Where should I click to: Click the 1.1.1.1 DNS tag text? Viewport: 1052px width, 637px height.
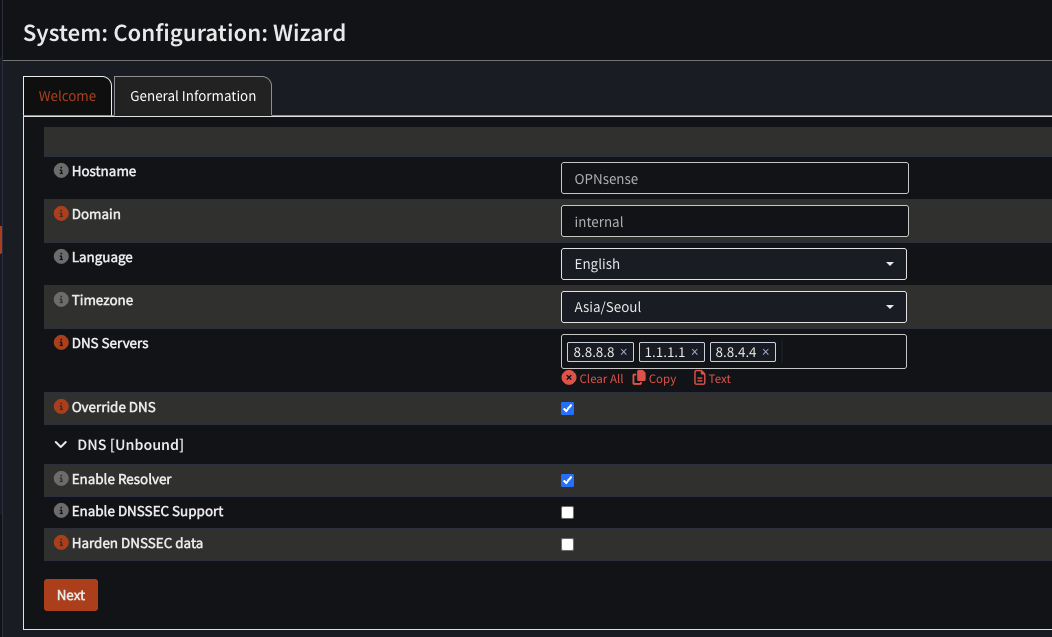[665, 352]
